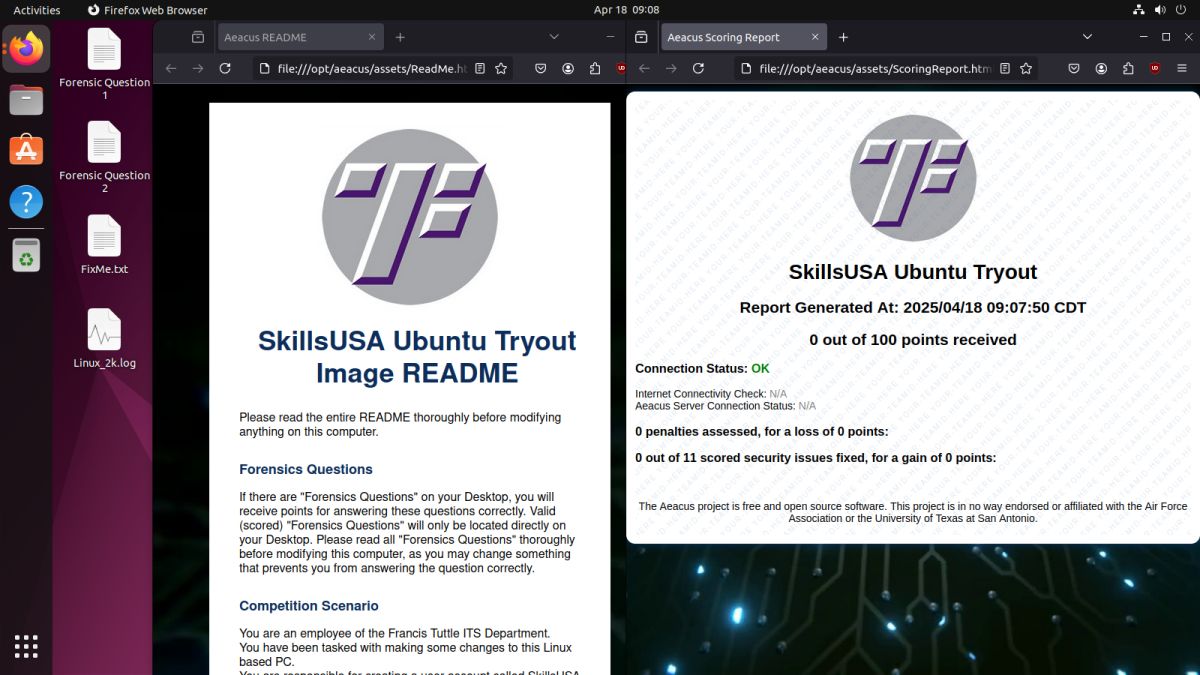
Task: Toggle reader view in the Scoring Report window
Action: point(1005,69)
